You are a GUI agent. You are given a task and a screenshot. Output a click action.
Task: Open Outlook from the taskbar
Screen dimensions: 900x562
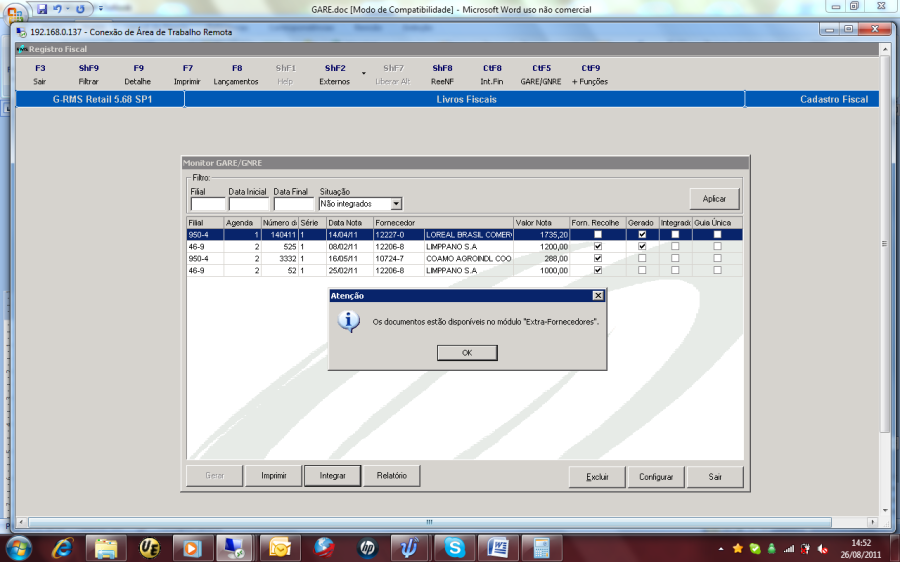(280, 548)
